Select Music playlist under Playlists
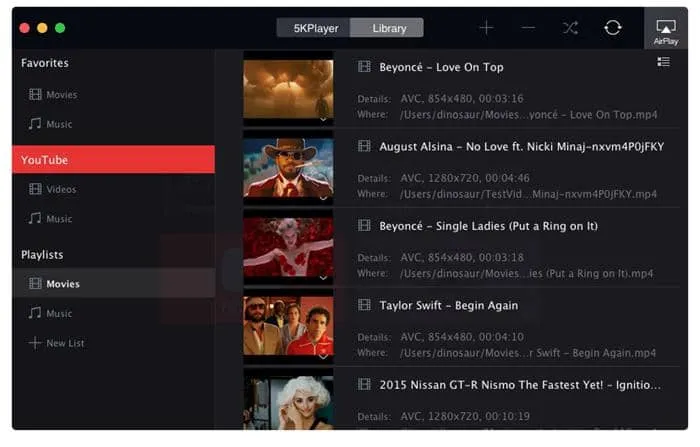700x447 pixels. click(x=50, y=313)
